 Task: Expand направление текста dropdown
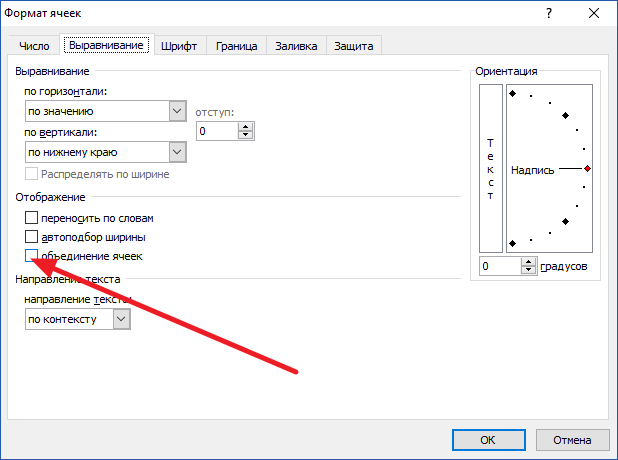coord(122,319)
